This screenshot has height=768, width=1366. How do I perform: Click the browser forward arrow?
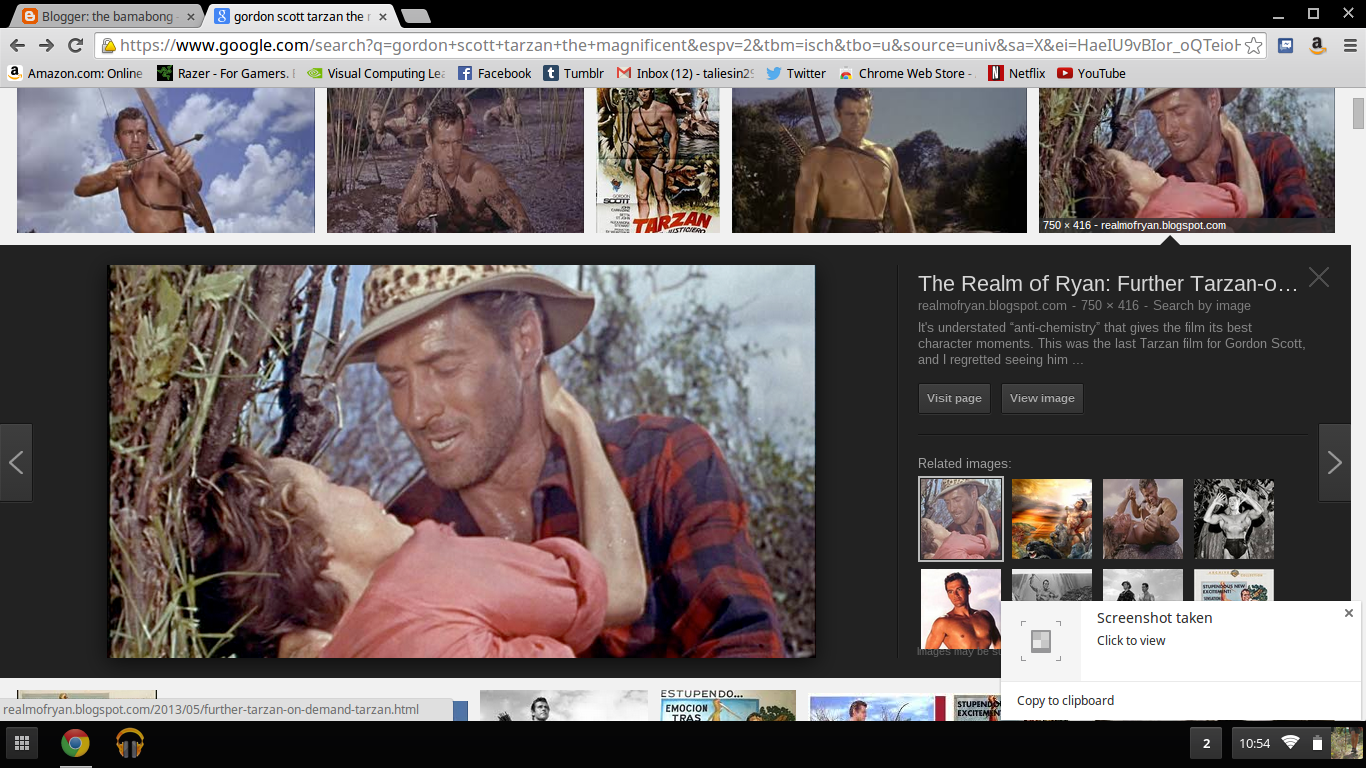click(46, 45)
